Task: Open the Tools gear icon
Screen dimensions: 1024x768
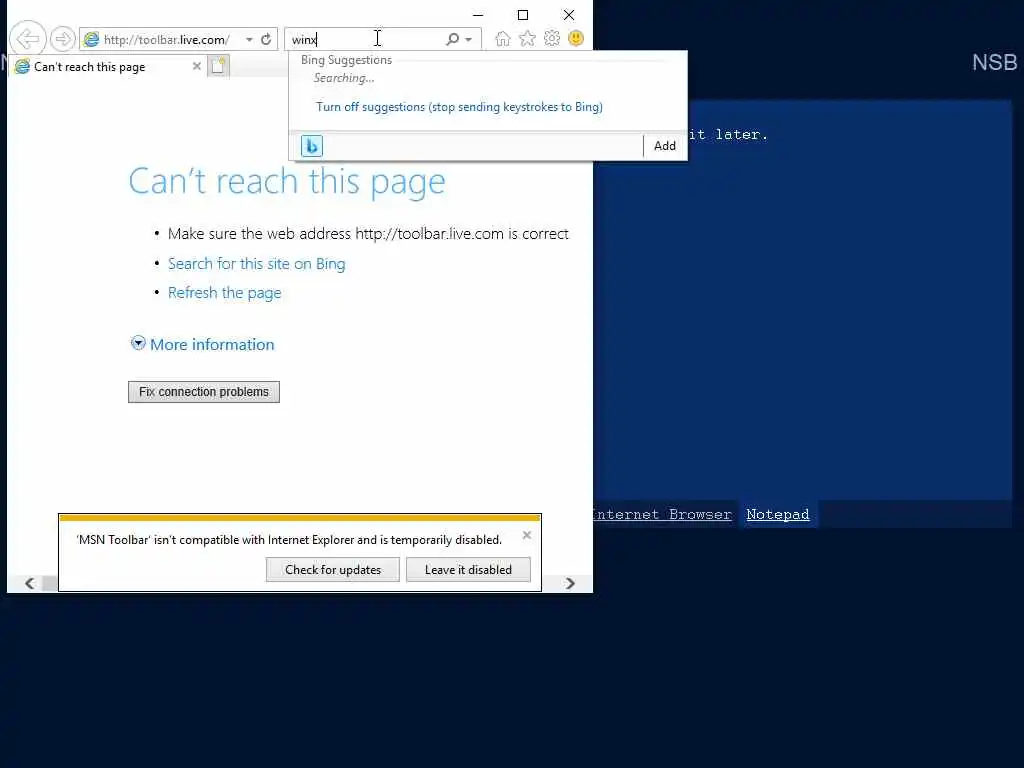Action: pos(552,39)
